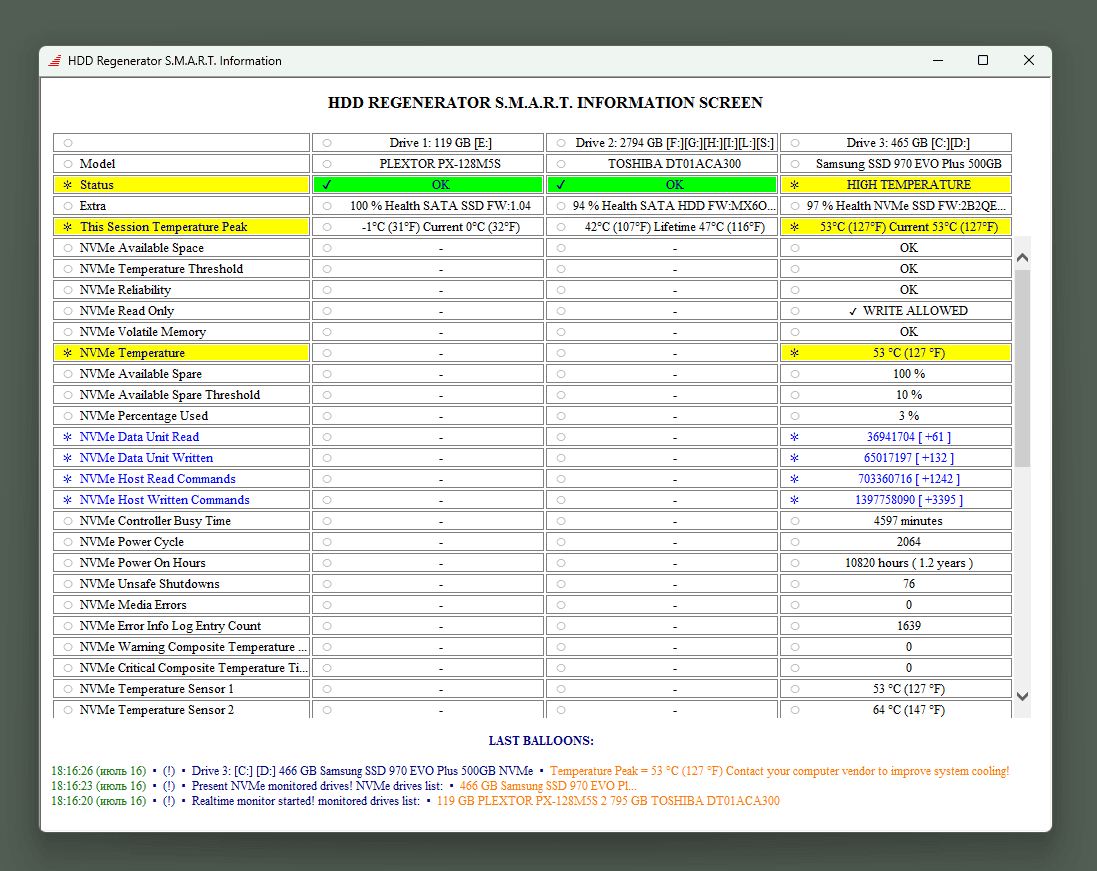
Task: Select radio circle beside NVMe Power On Hours
Action: pos(68,562)
